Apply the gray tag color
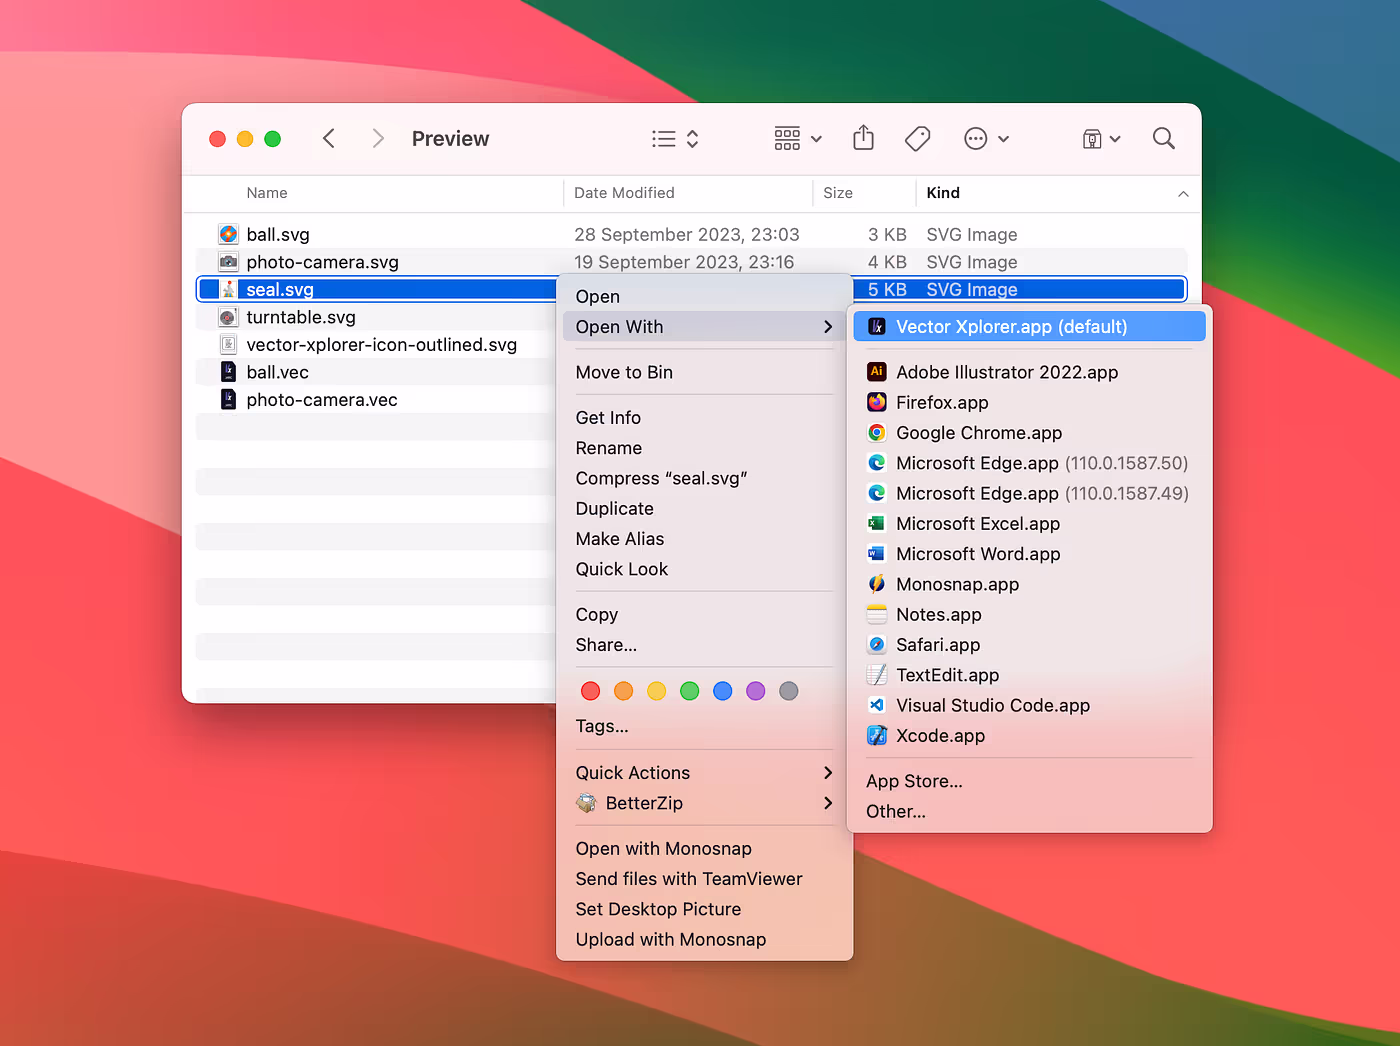The height and width of the screenshot is (1046, 1400). coord(789,691)
